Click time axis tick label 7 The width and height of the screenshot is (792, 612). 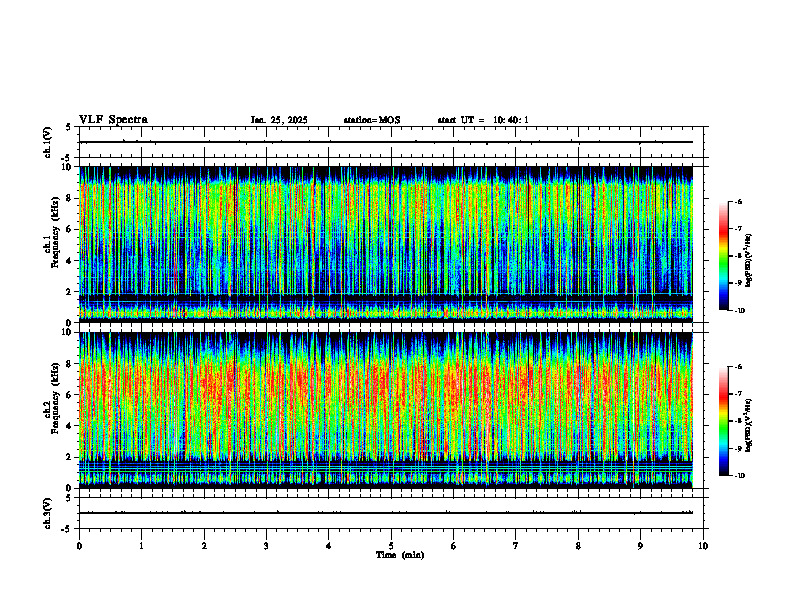516,546
